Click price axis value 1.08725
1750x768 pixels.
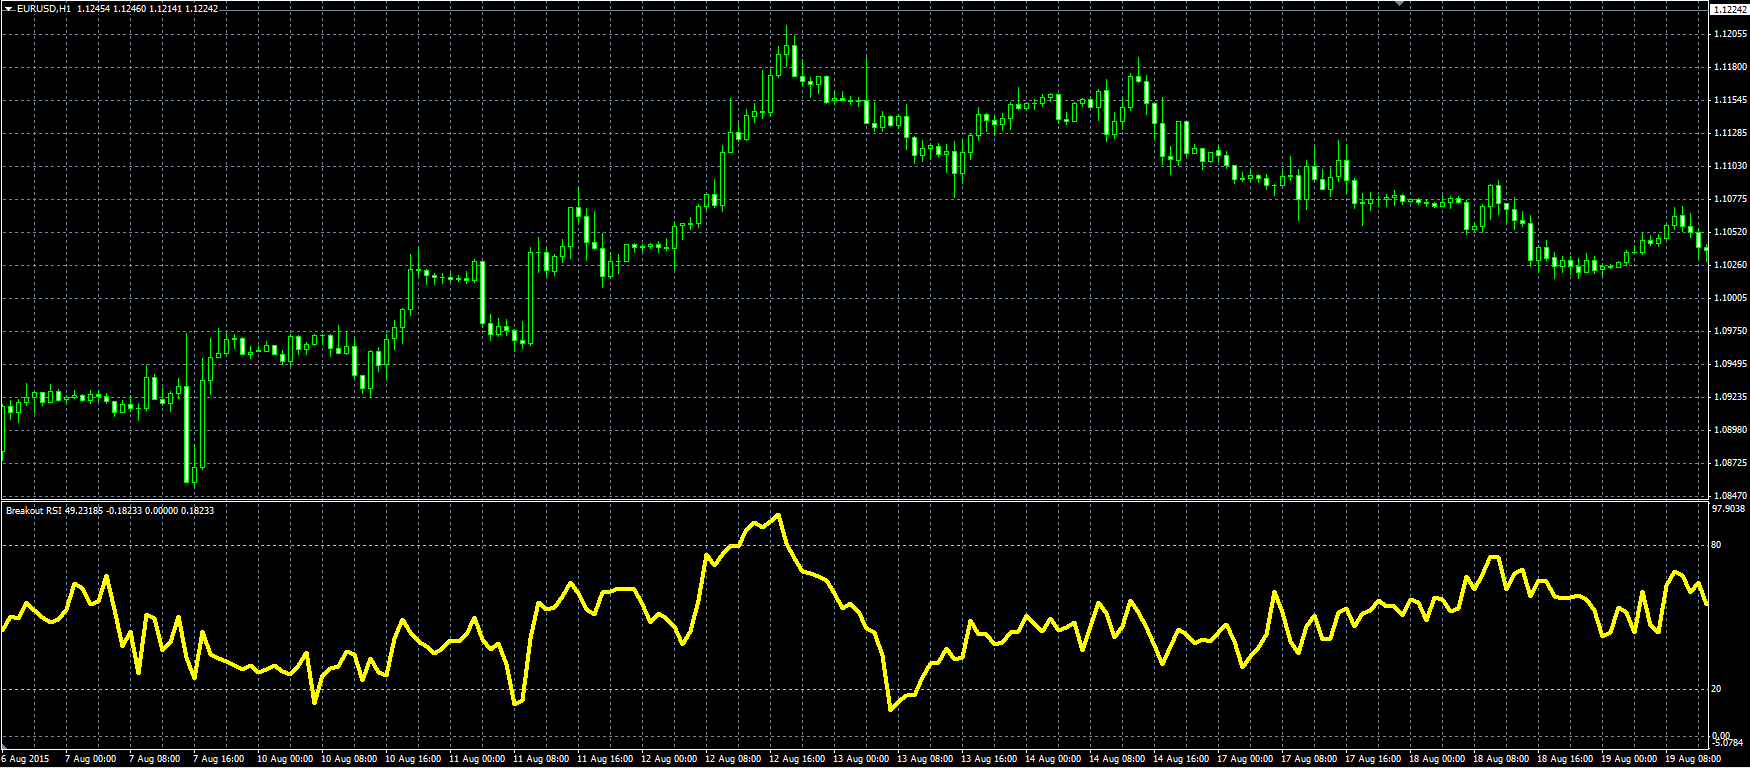(x=1730, y=463)
